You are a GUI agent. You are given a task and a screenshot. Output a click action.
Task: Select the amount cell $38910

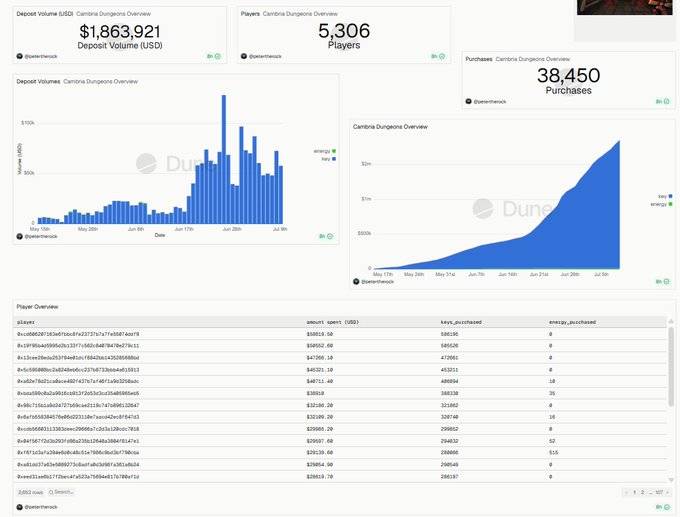coord(315,393)
